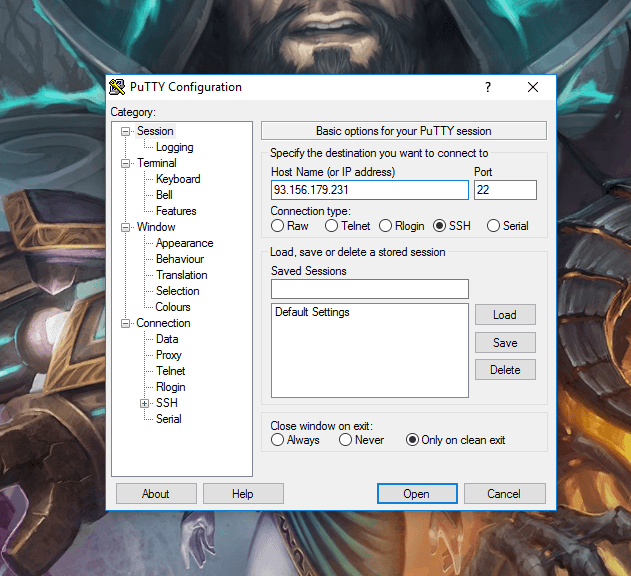The width and height of the screenshot is (631, 576).
Task: Click the Open button to connect
Action: (416, 494)
